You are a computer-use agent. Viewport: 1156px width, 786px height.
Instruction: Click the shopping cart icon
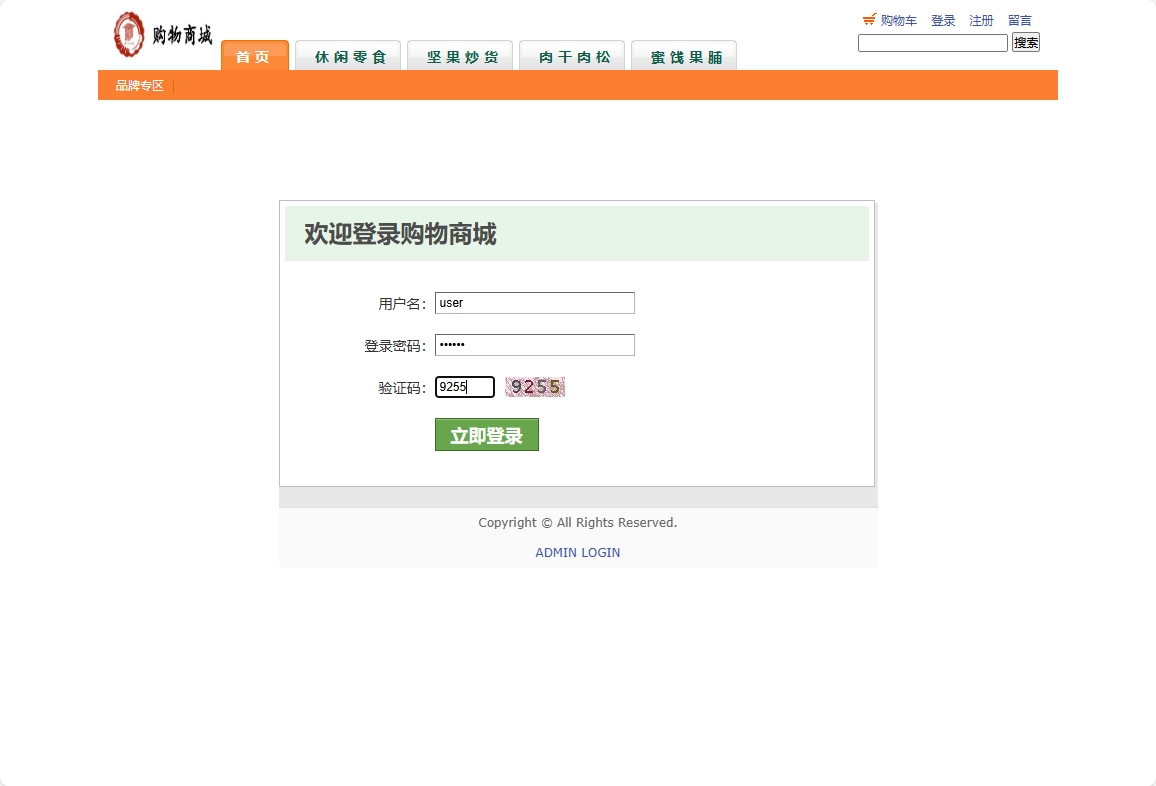(868, 18)
